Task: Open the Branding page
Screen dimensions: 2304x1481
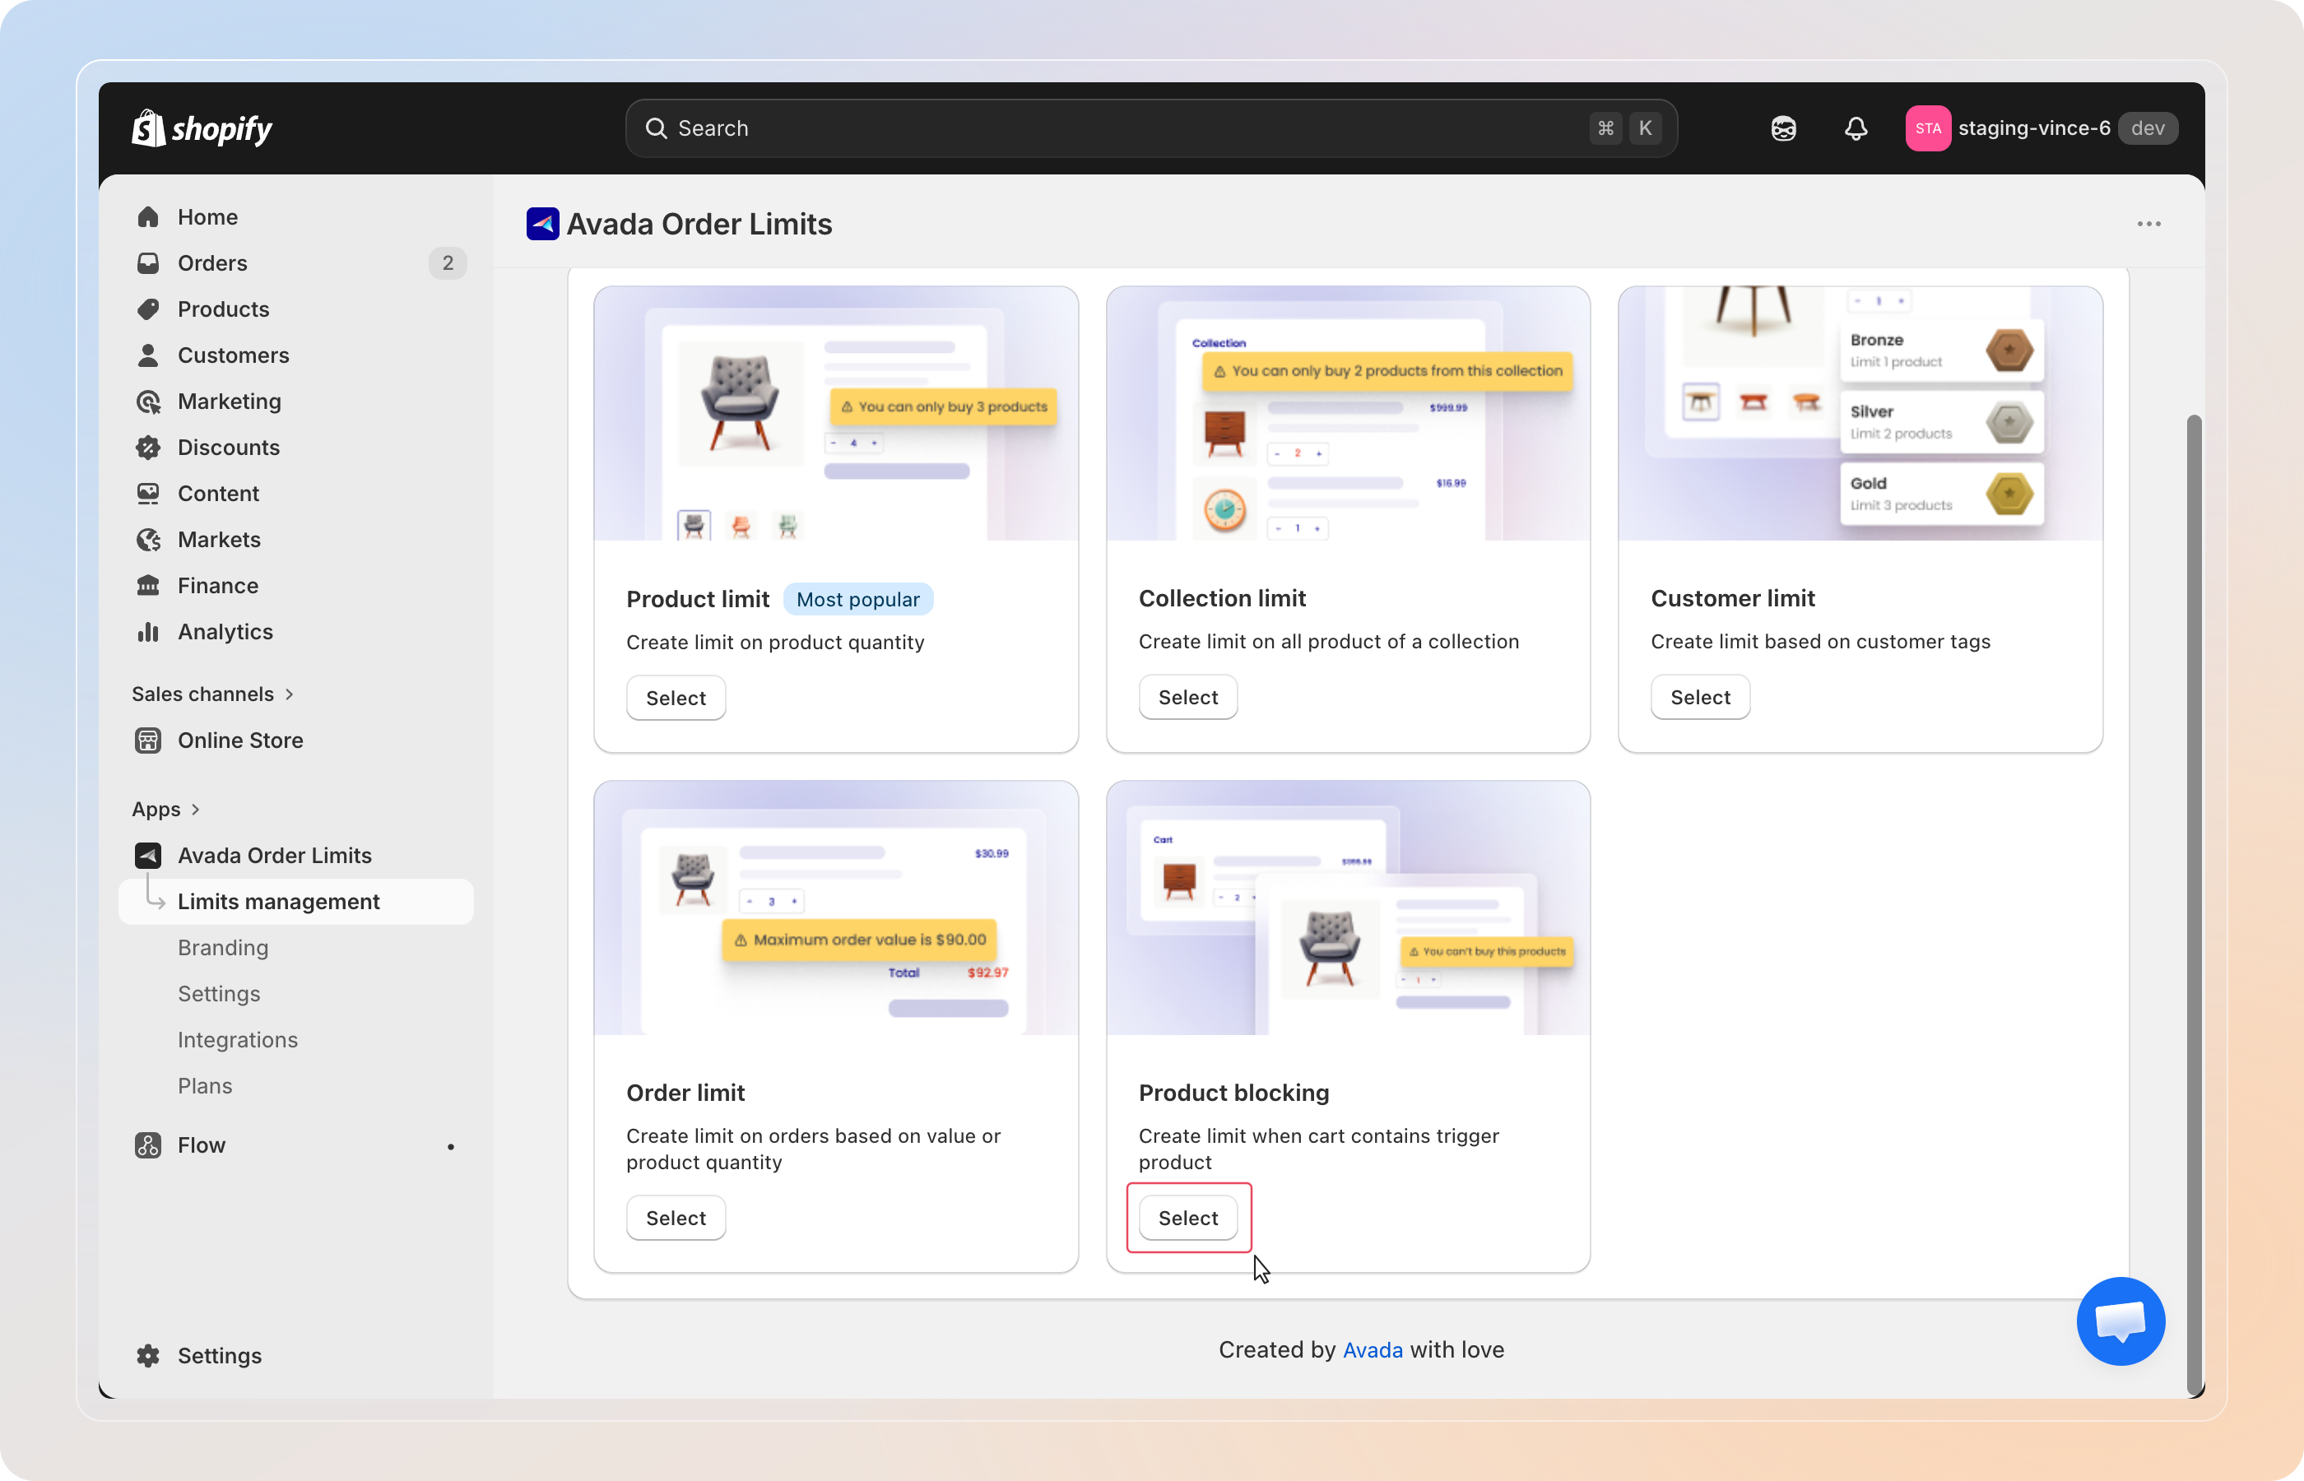Action: pyautogui.click(x=223, y=947)
